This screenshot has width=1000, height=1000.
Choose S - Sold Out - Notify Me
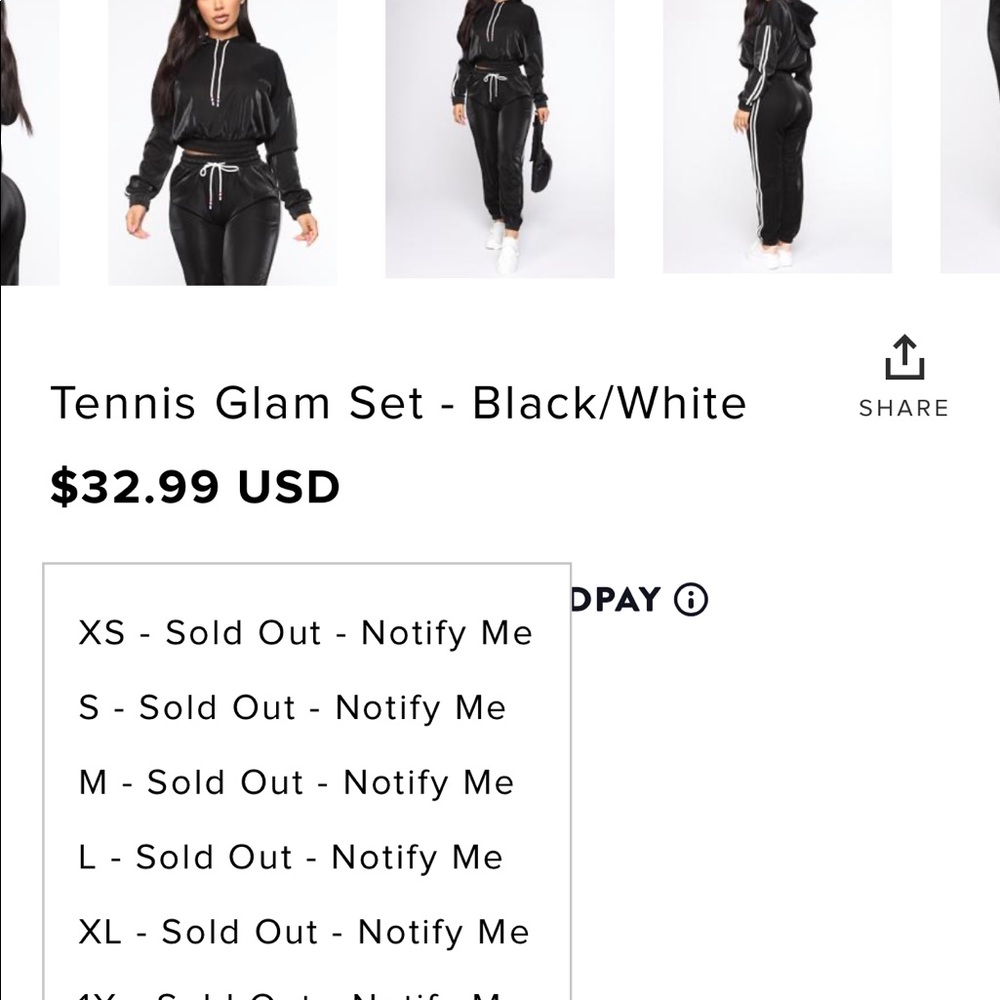292,707
